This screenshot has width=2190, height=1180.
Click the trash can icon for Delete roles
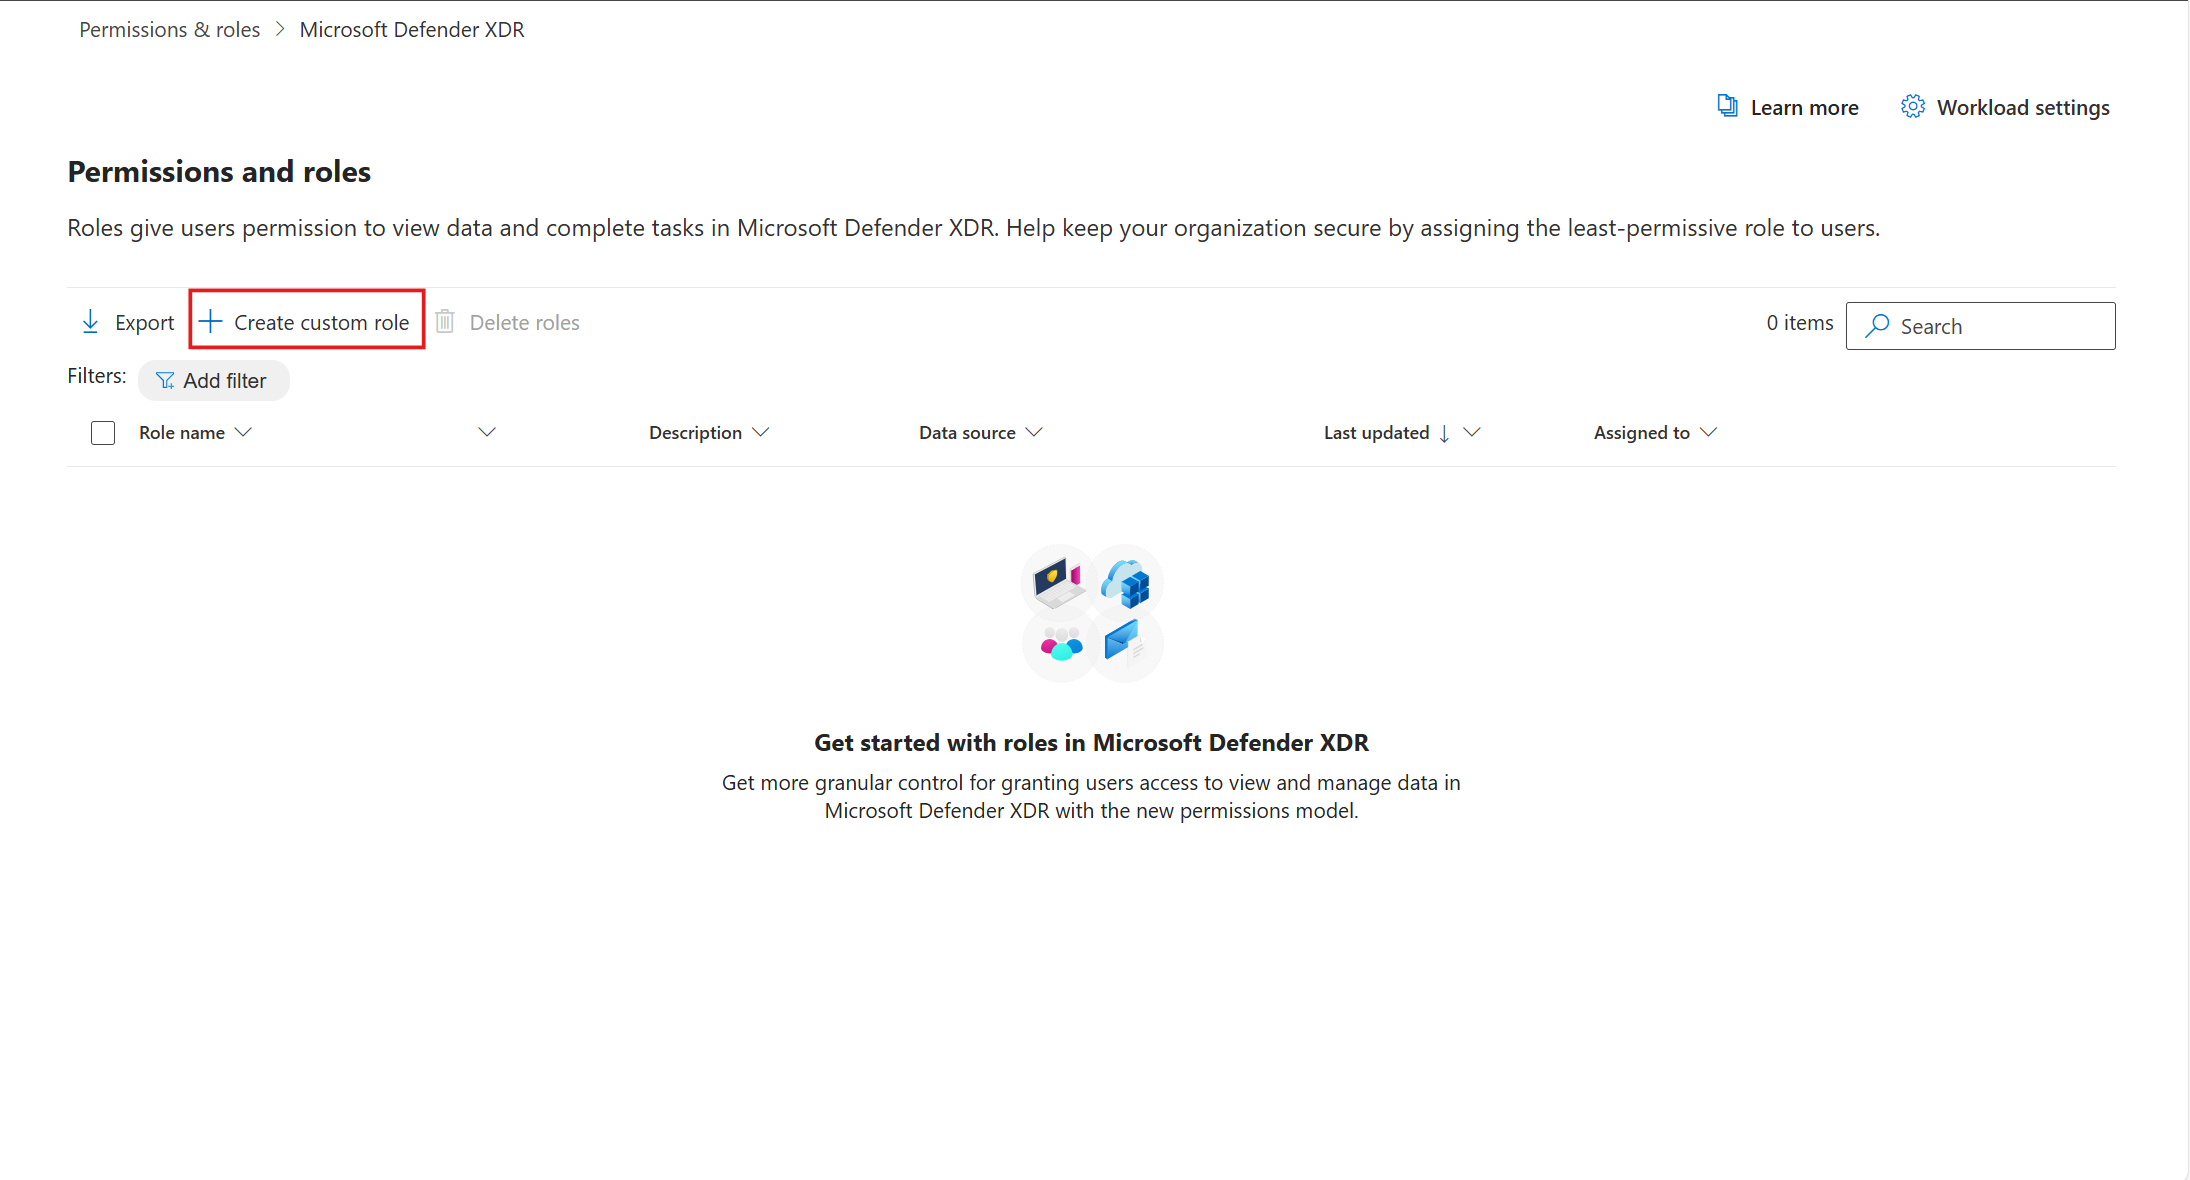click(x=445, y=322)
